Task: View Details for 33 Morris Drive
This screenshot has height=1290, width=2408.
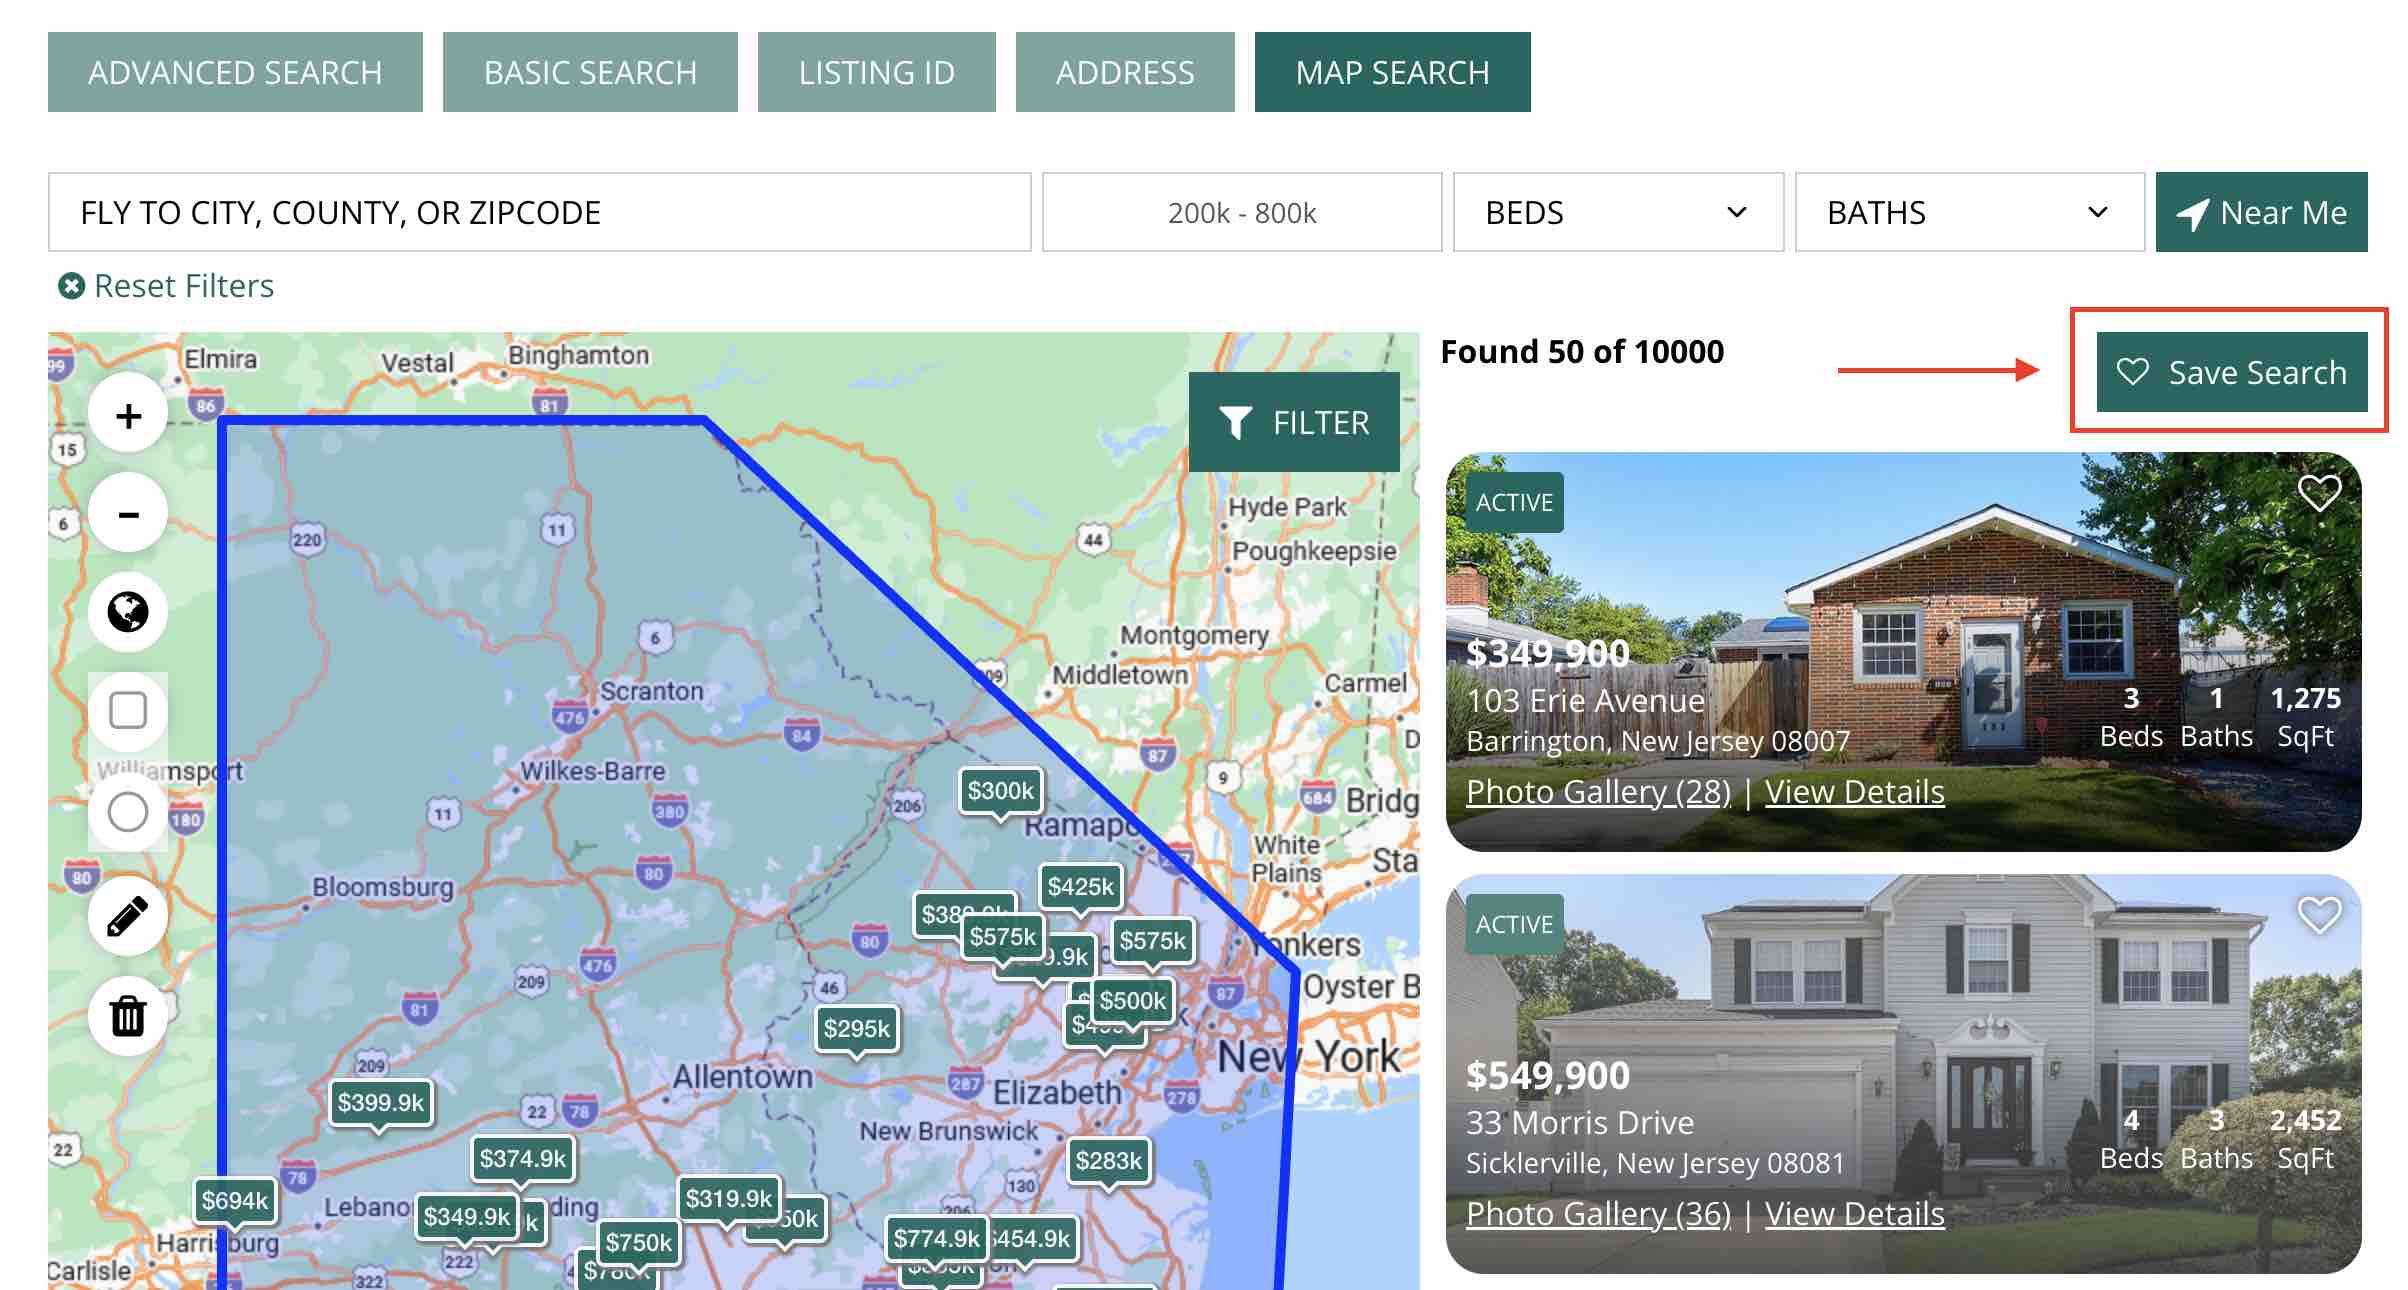Action: click(x=1855, y=1214)
